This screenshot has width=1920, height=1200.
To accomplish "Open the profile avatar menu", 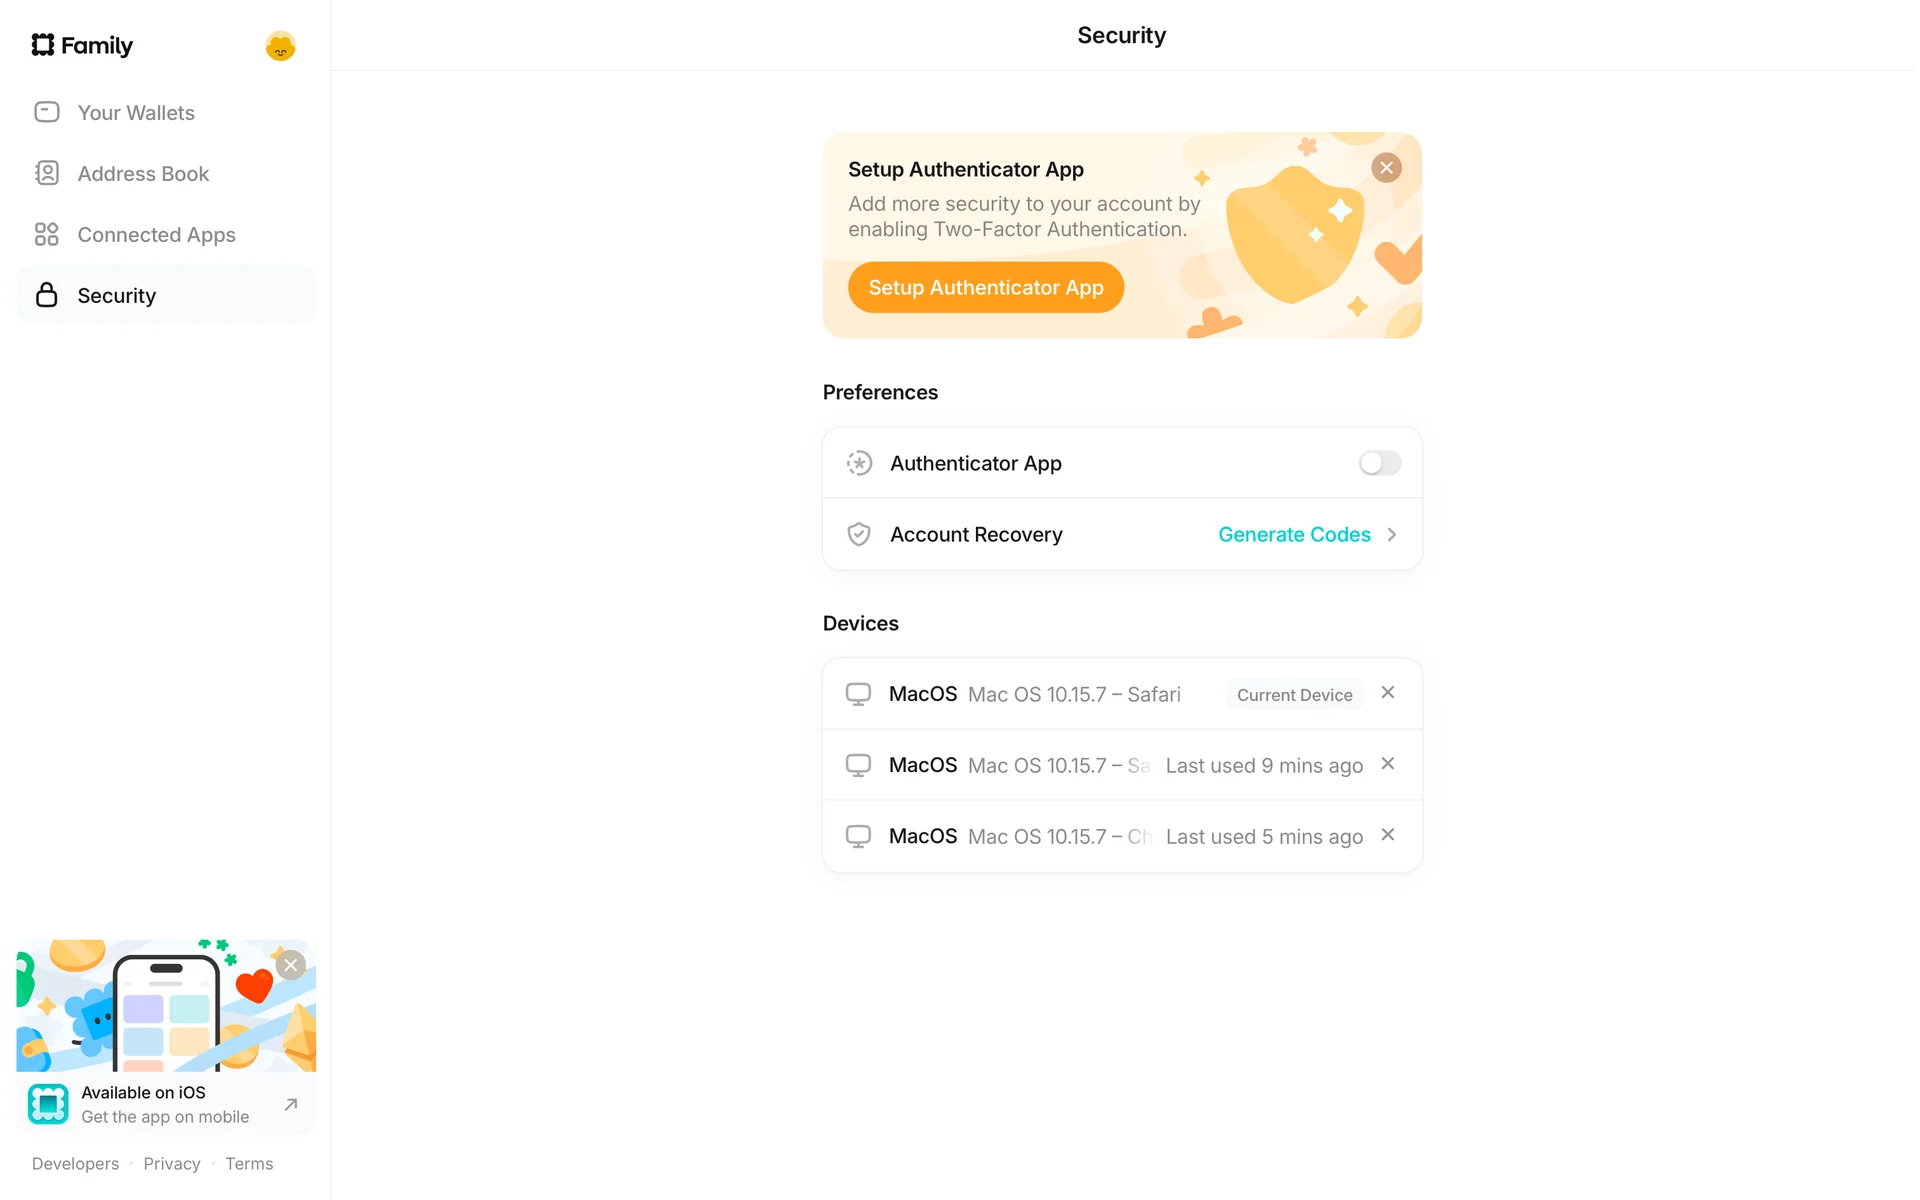I will (280, 46).
